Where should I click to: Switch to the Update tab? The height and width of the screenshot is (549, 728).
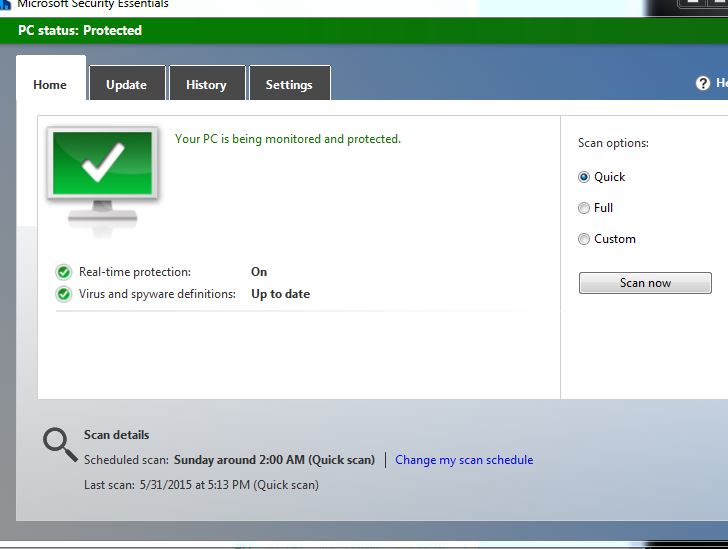[x=127, y=84]
